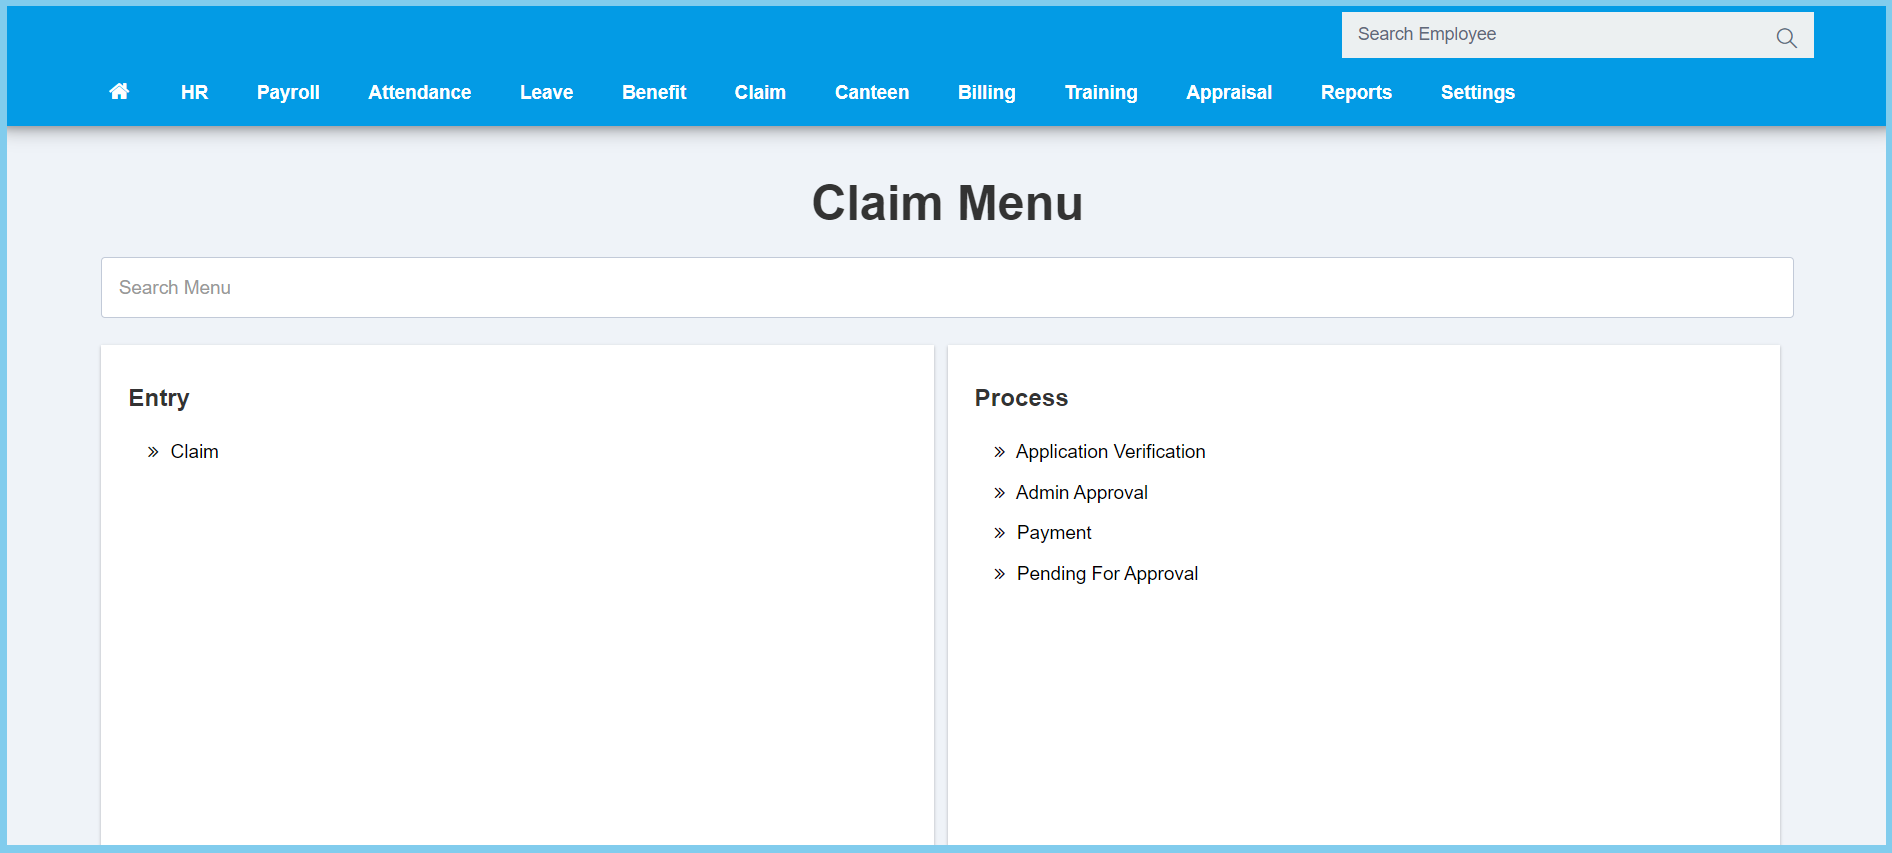
Task: Open the Payroll menu
Action: click(288, 92)
